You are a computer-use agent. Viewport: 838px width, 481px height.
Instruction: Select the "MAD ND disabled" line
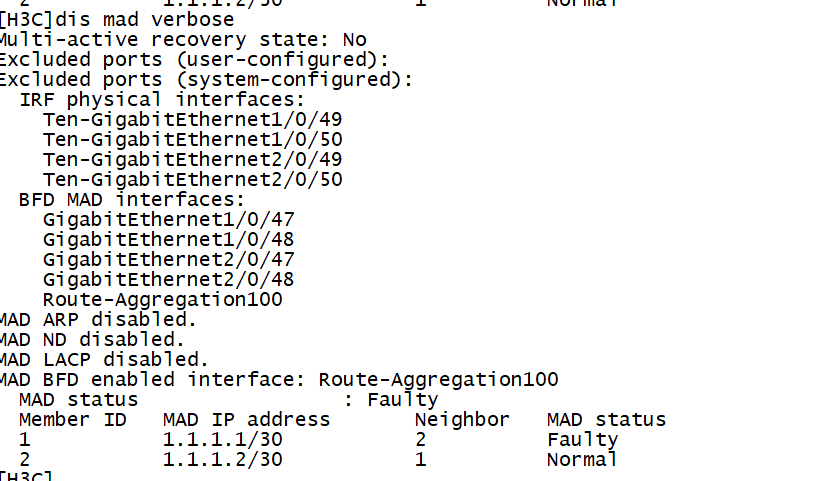[92, 340]
